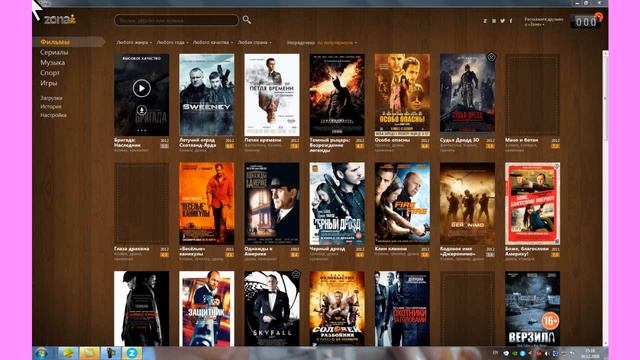The width and height of the screenshot is (640, 360).
Task: Click the orange notification badge on counter
Action: pos(598,16)
